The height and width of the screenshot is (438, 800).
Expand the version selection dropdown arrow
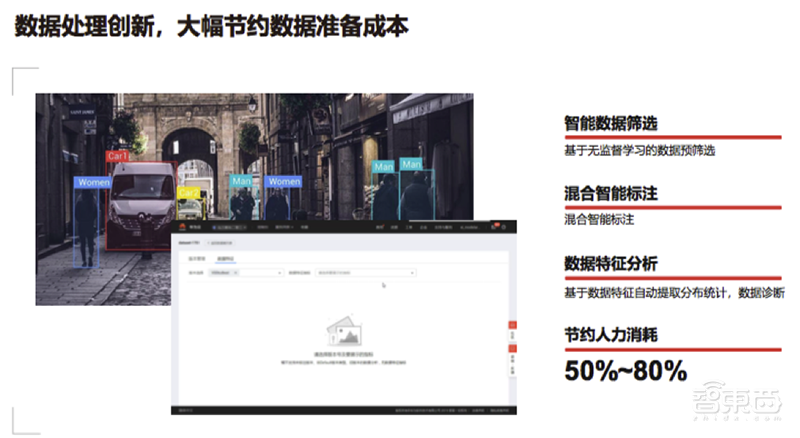tap(279, 273)
